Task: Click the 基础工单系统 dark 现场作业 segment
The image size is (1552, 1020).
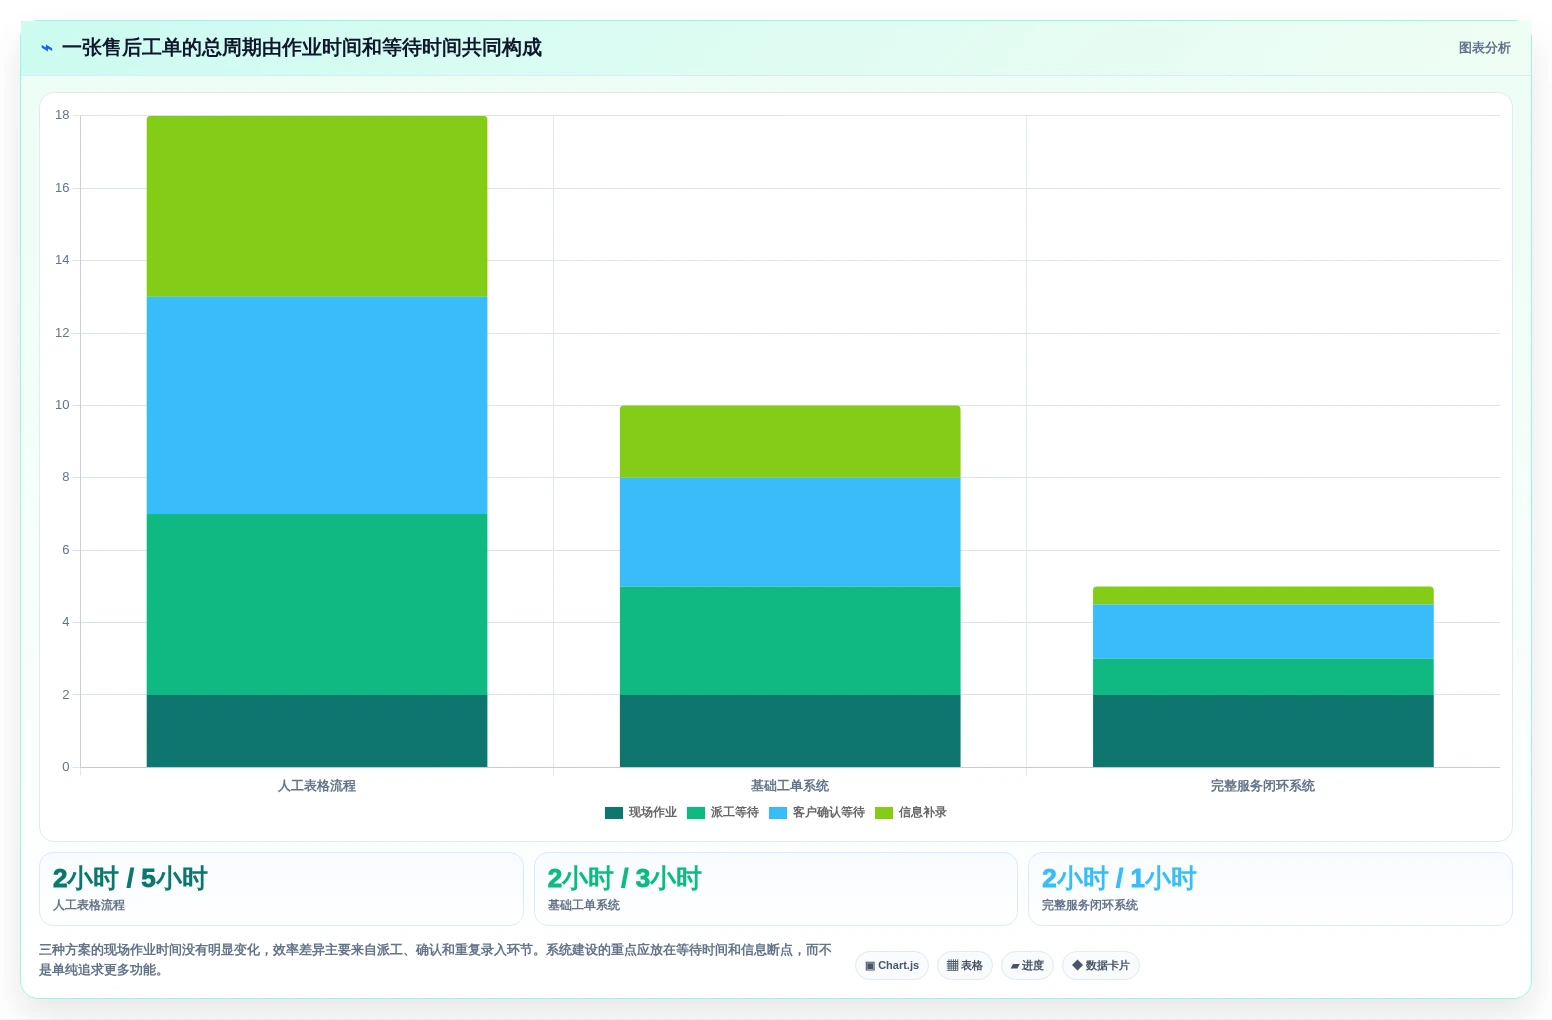Action: click(790, 731)
